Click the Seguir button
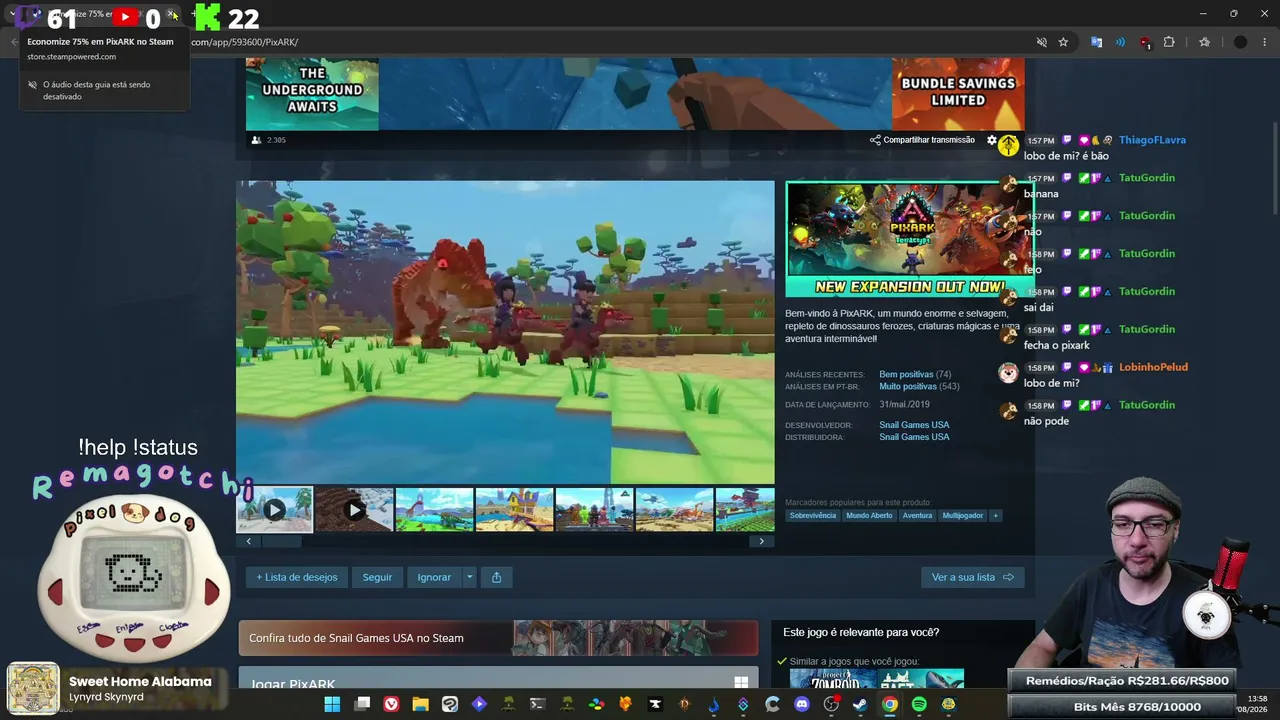Screen dimensions: 1280x720 [x=377, y=577]
